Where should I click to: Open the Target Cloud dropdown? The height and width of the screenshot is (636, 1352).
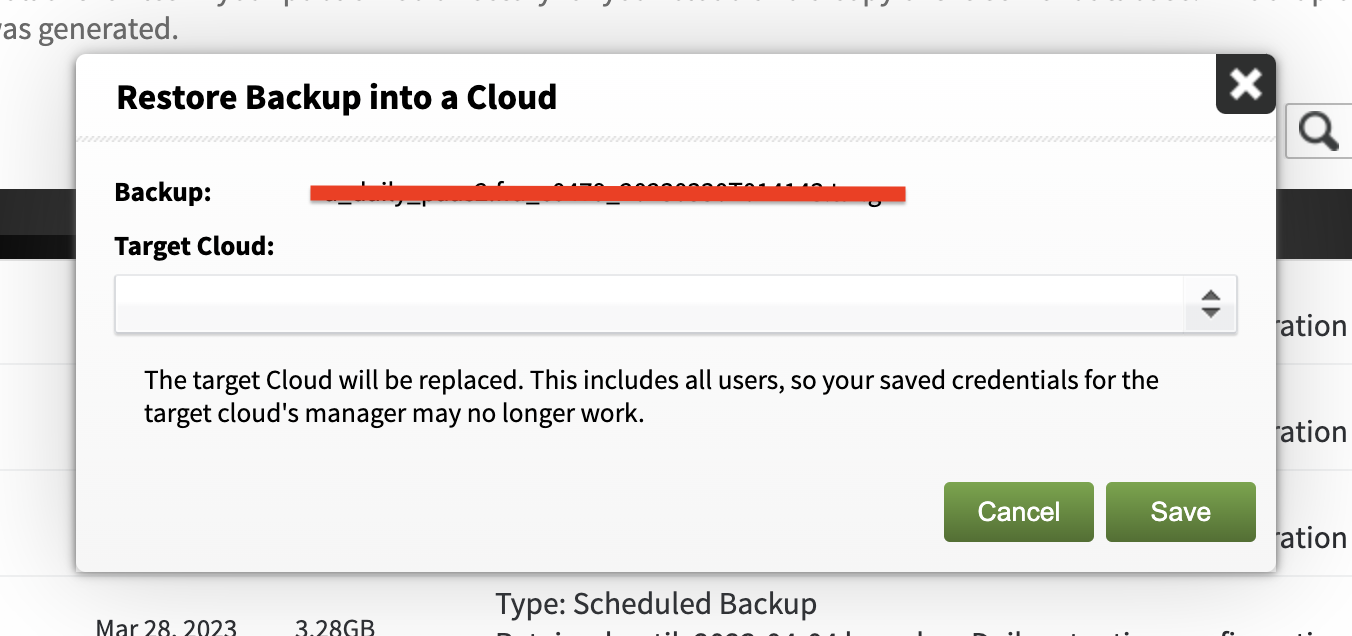tap(676, 304)
